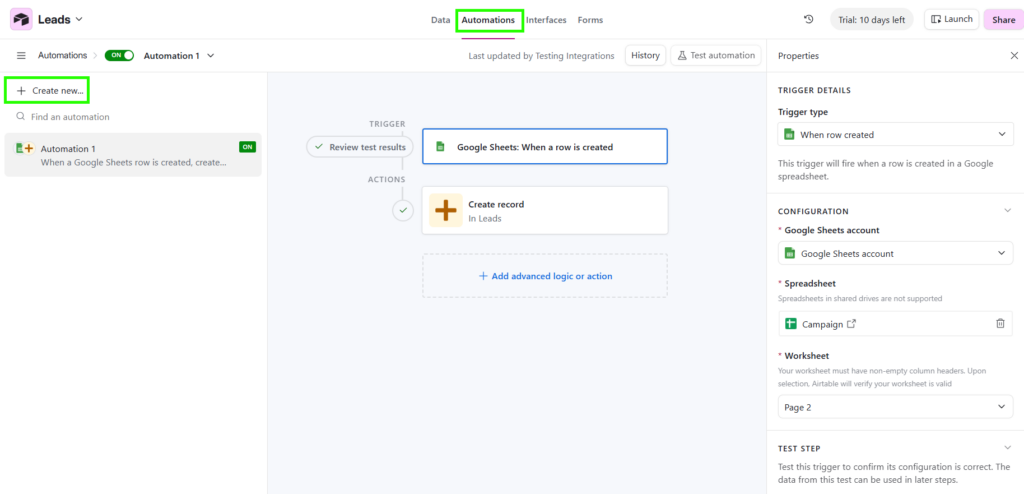Click the green checkmark beside Create record
Screen dimensions: 1024x494
pos(402,211)
